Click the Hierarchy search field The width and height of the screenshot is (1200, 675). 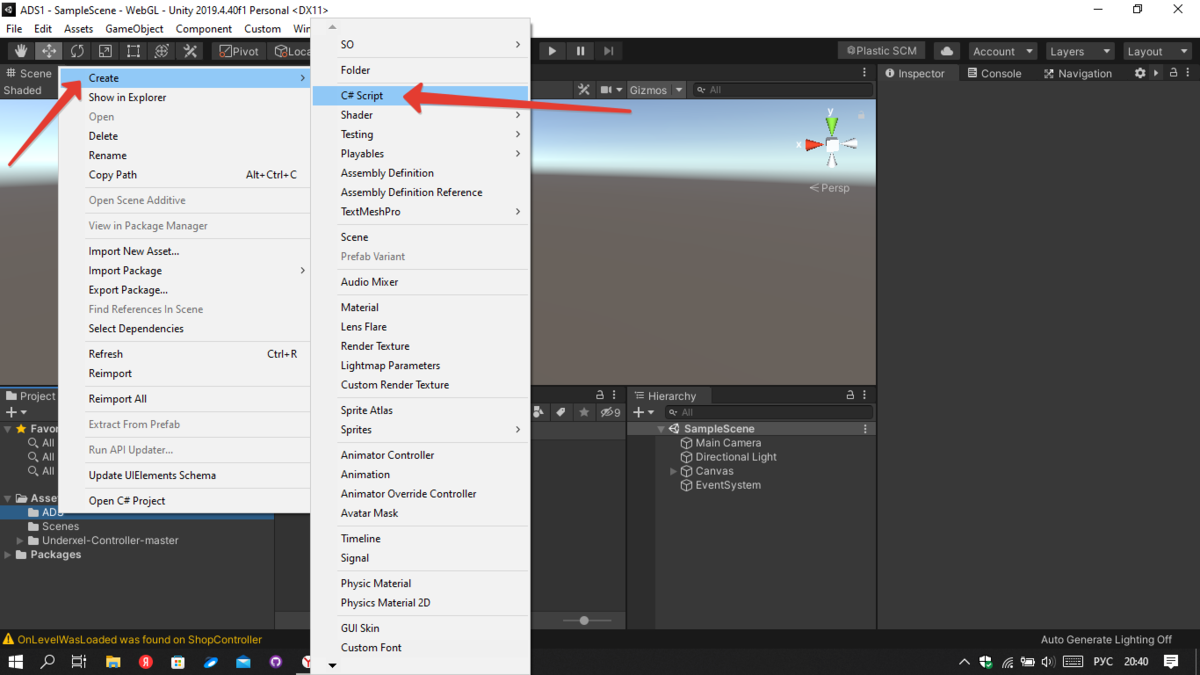(767, 412)
